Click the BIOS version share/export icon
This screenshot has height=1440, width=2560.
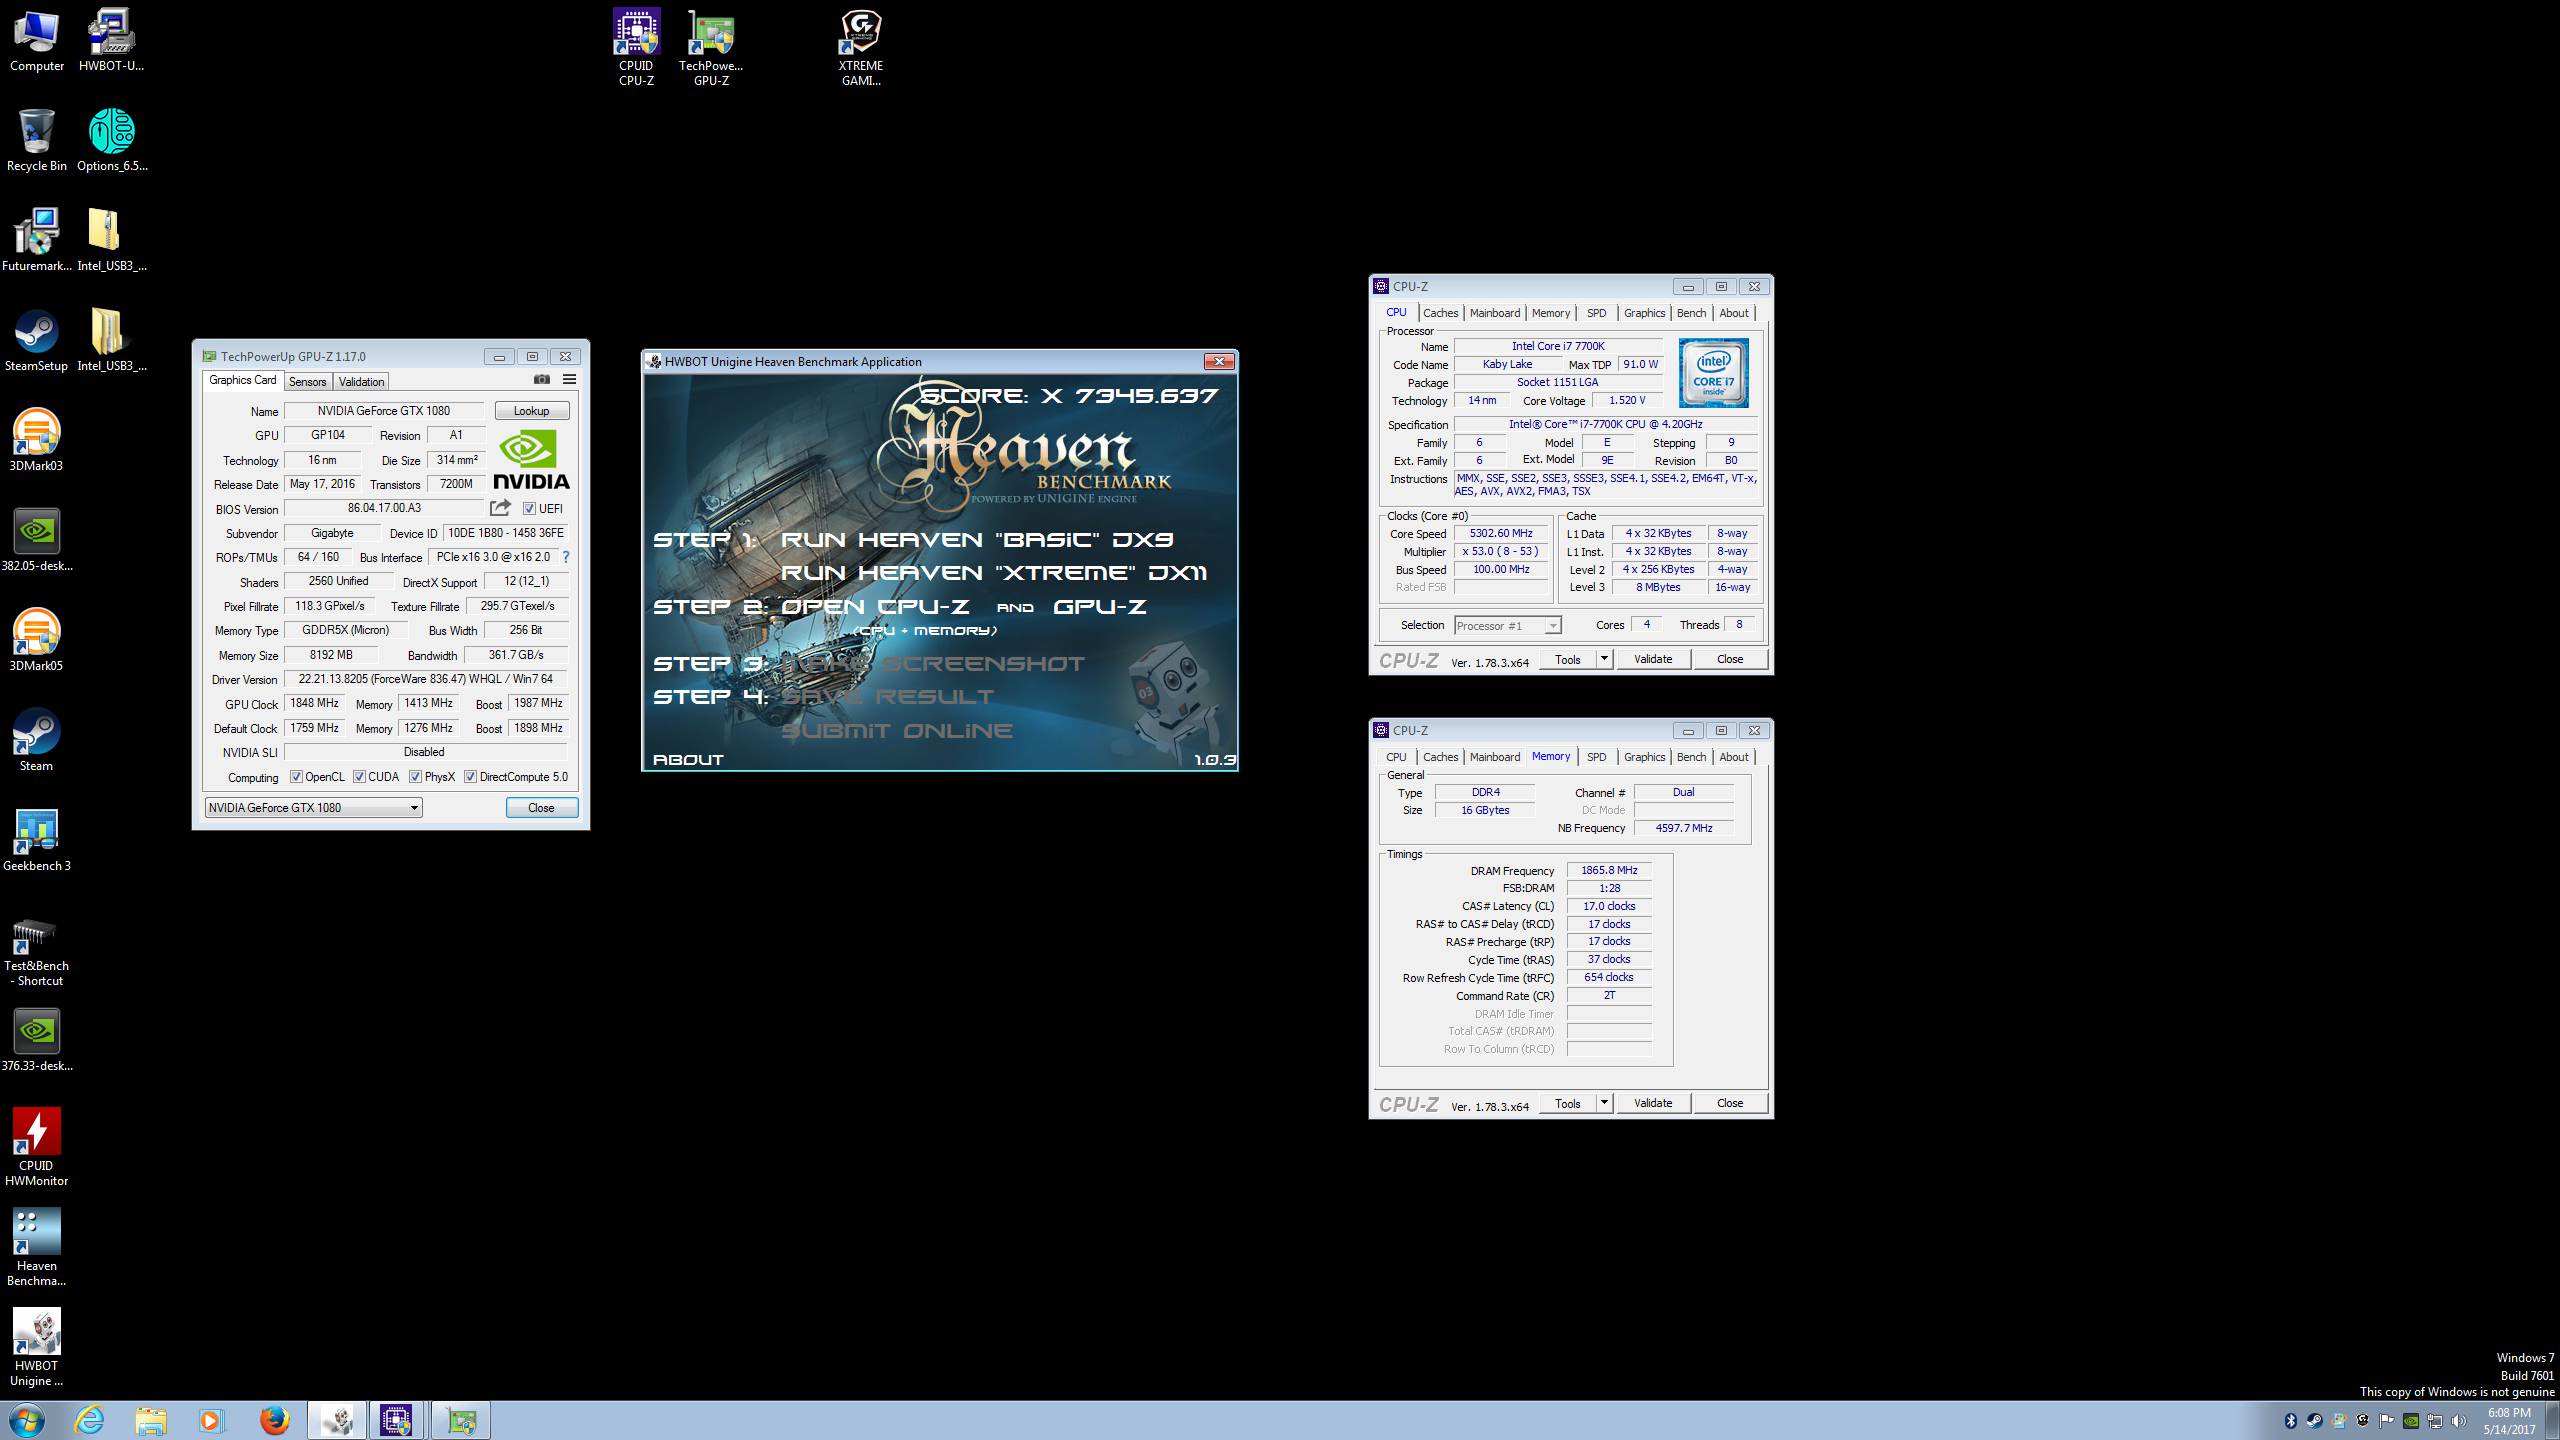pyautogui.click(x=500, y=508)
